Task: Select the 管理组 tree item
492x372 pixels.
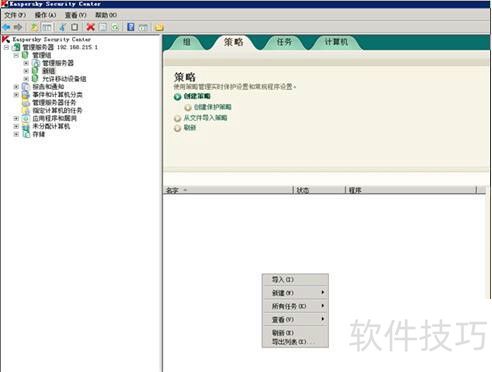Action: tap(42, 55)
